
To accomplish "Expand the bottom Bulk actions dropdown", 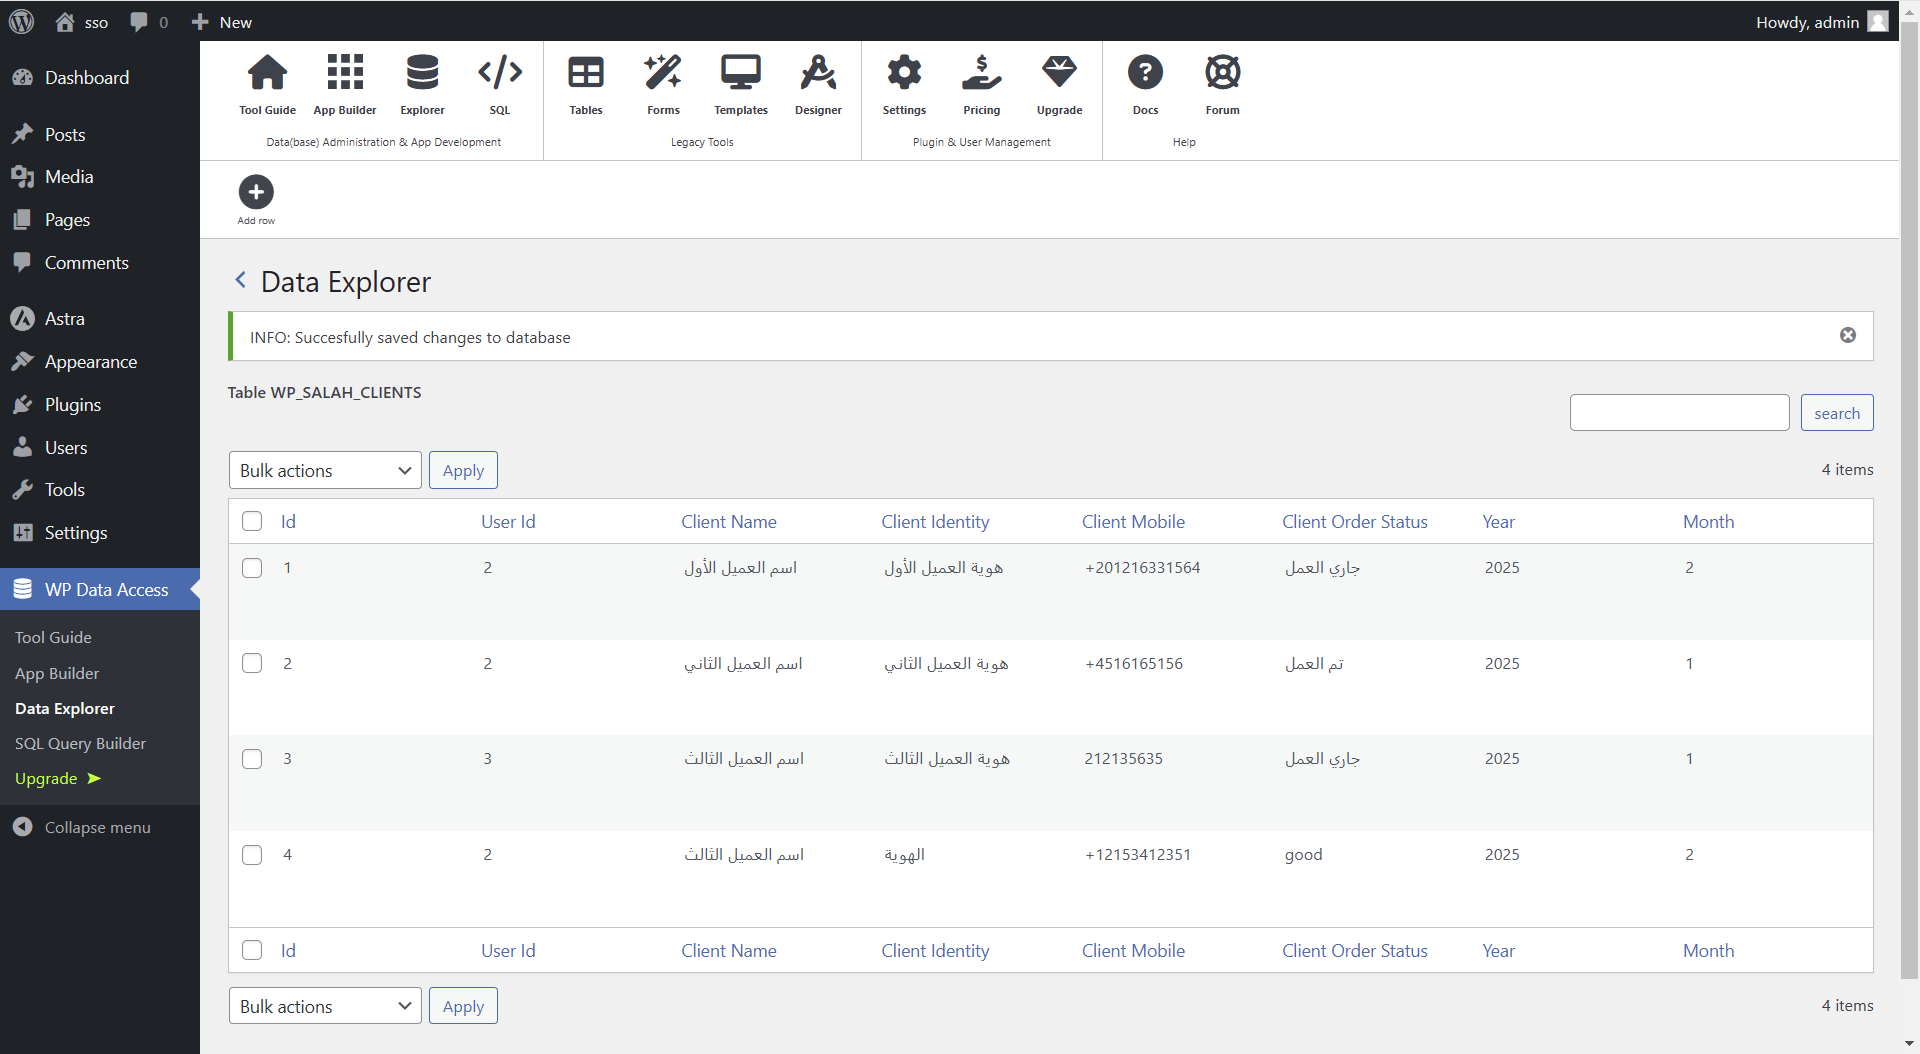I will pos(325,1006).
